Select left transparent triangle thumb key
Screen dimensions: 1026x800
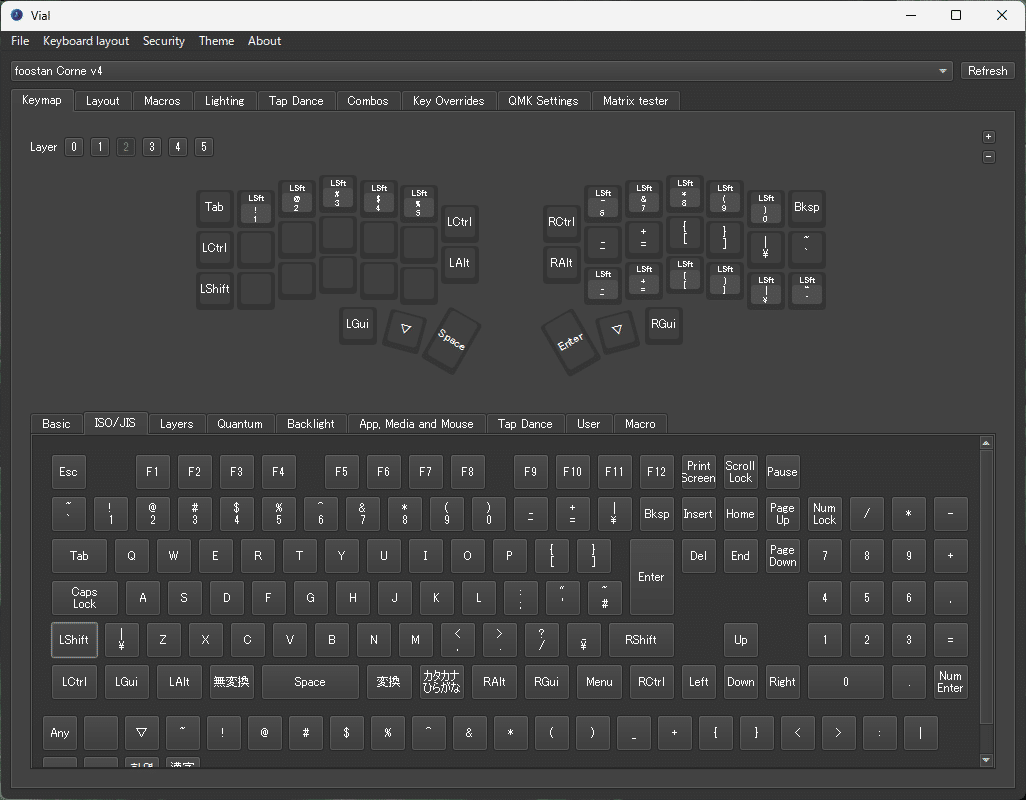[x=405, y=329]
